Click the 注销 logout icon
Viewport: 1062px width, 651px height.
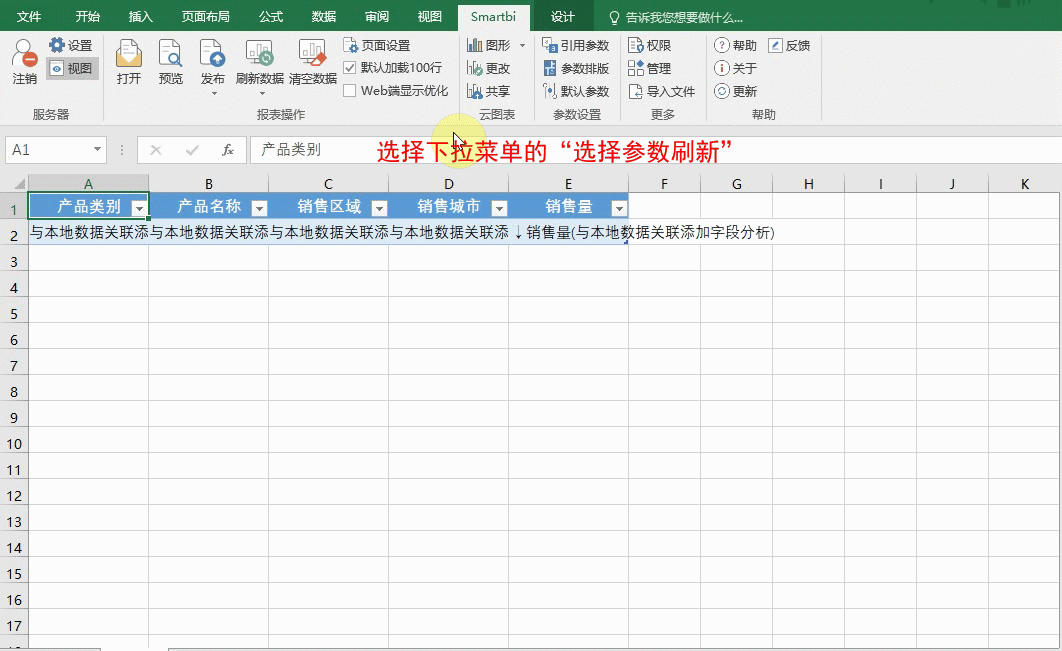(24, 54)
